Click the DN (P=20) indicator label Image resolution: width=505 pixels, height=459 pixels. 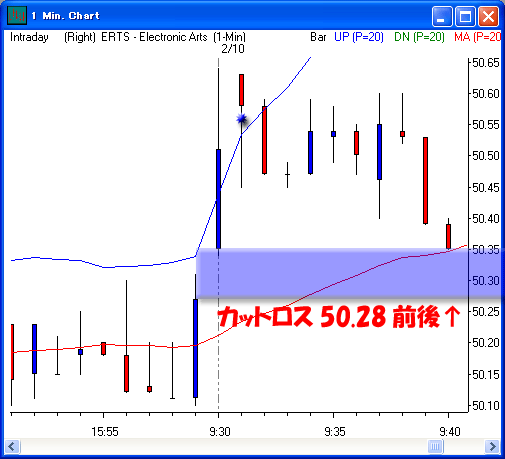click(419, 37)
